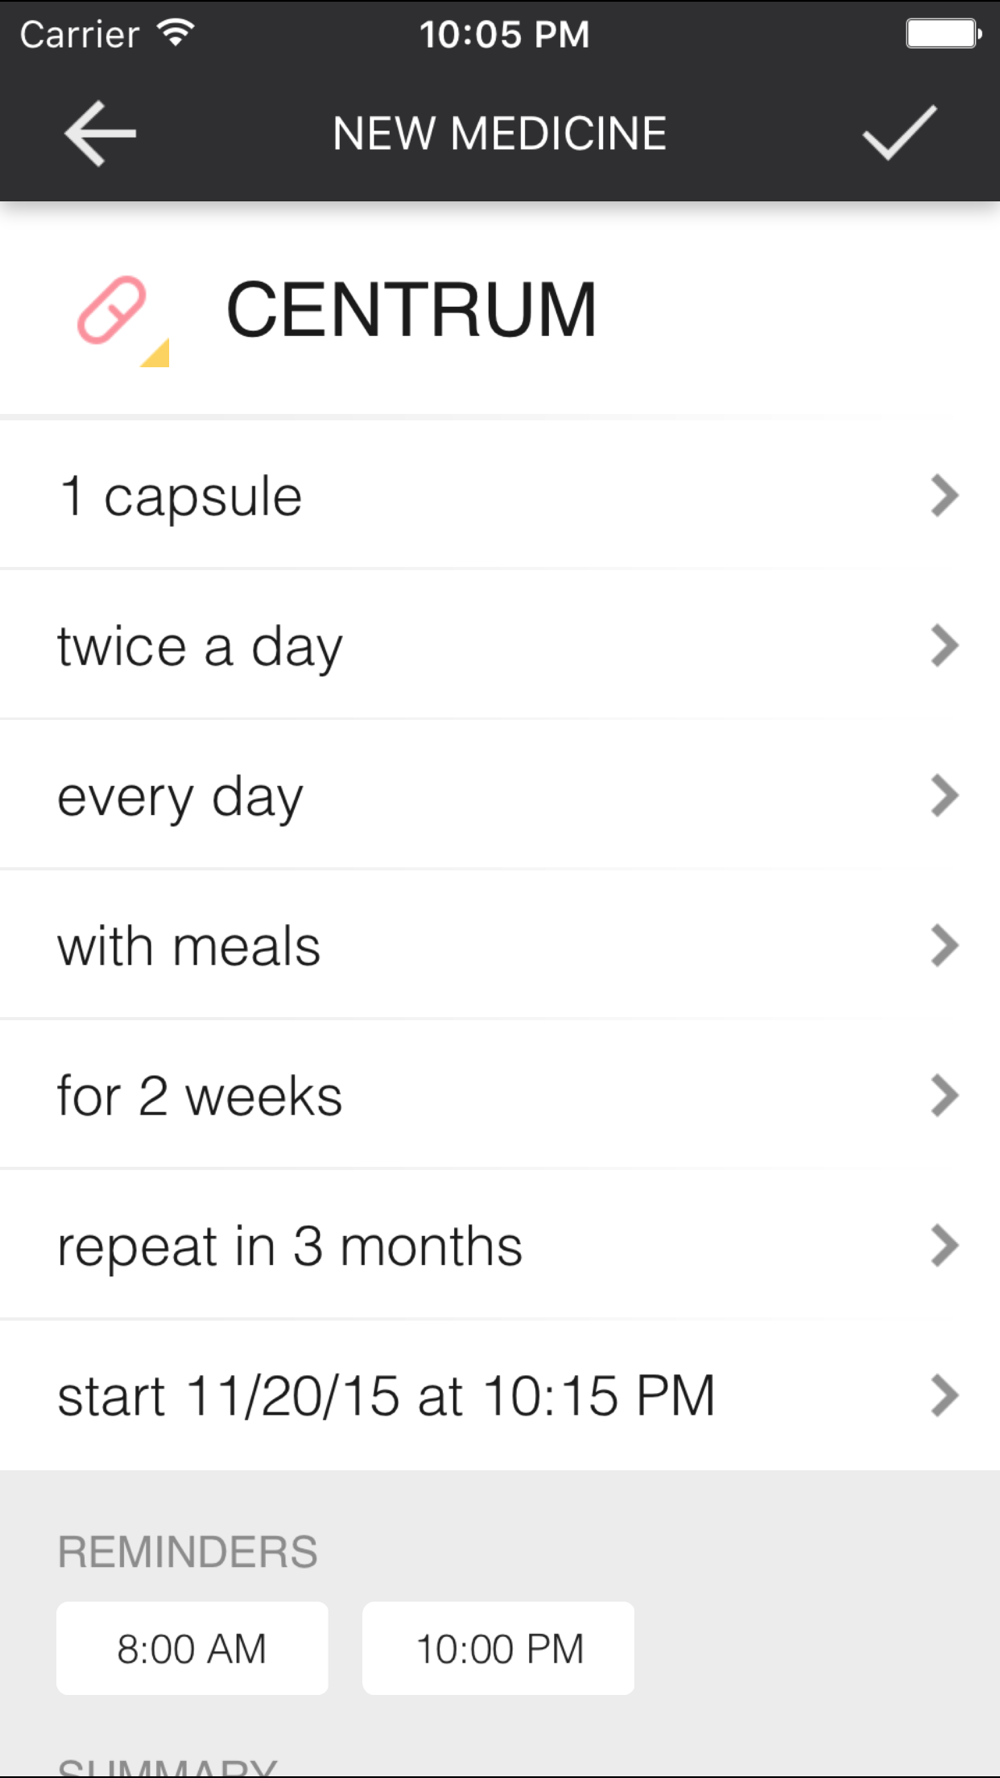Open the 1 capsule dosage row
Viewport: 1000px width, 1778px height.
click(x=500, y=496)
